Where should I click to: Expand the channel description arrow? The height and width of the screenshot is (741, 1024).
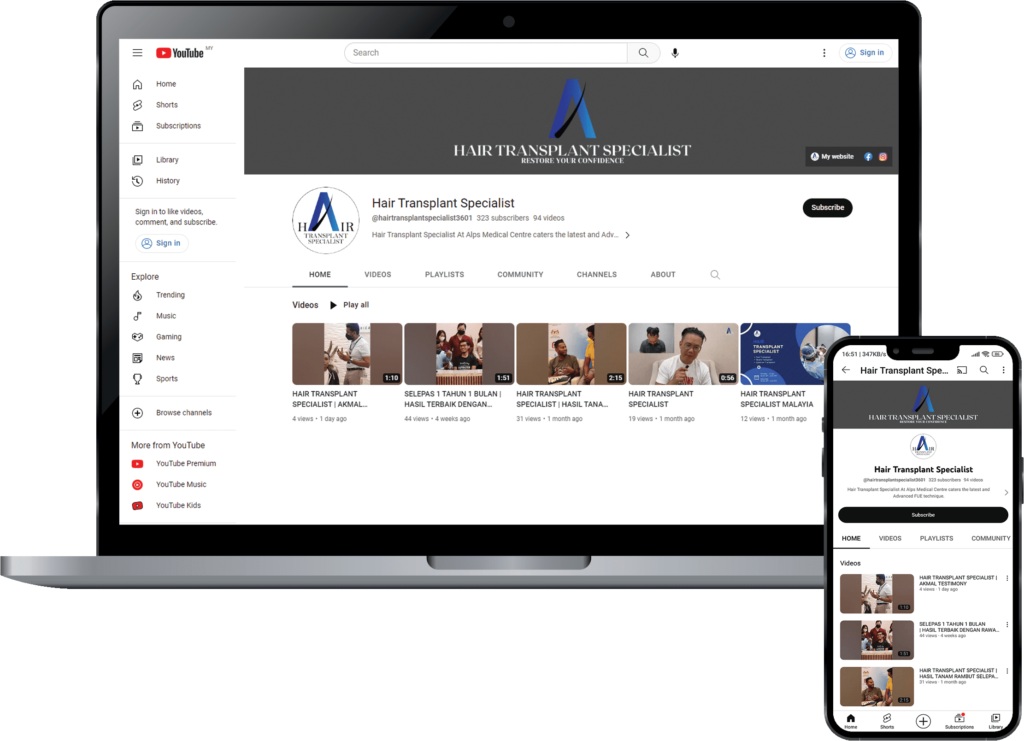point(627,235)
